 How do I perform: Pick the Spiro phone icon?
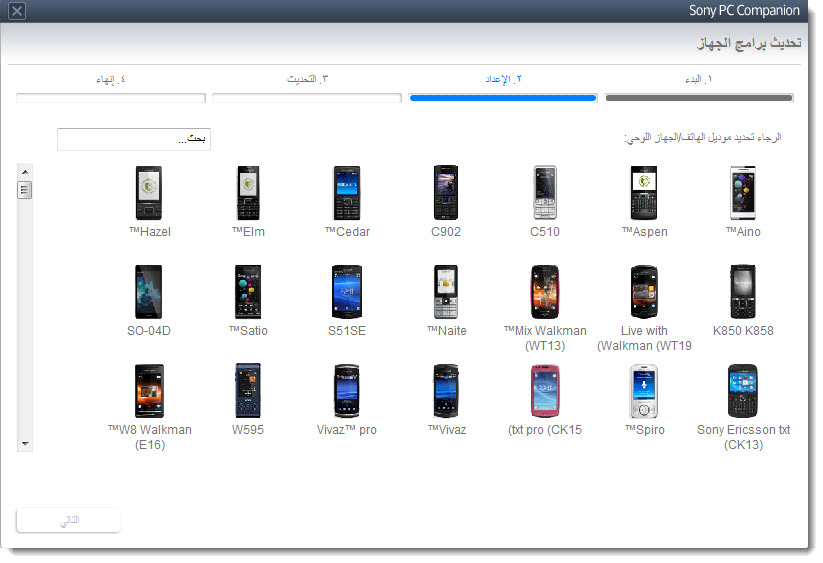[644, 391]
